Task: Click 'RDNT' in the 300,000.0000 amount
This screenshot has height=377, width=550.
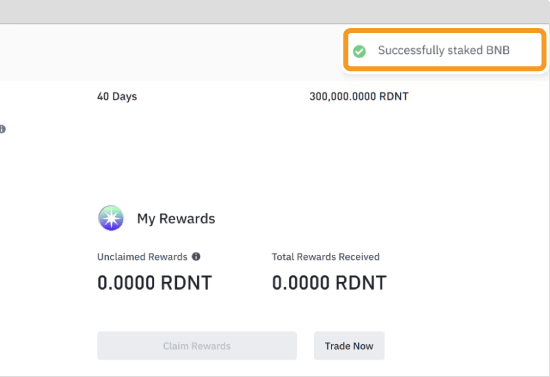Action: coord(393,96)
